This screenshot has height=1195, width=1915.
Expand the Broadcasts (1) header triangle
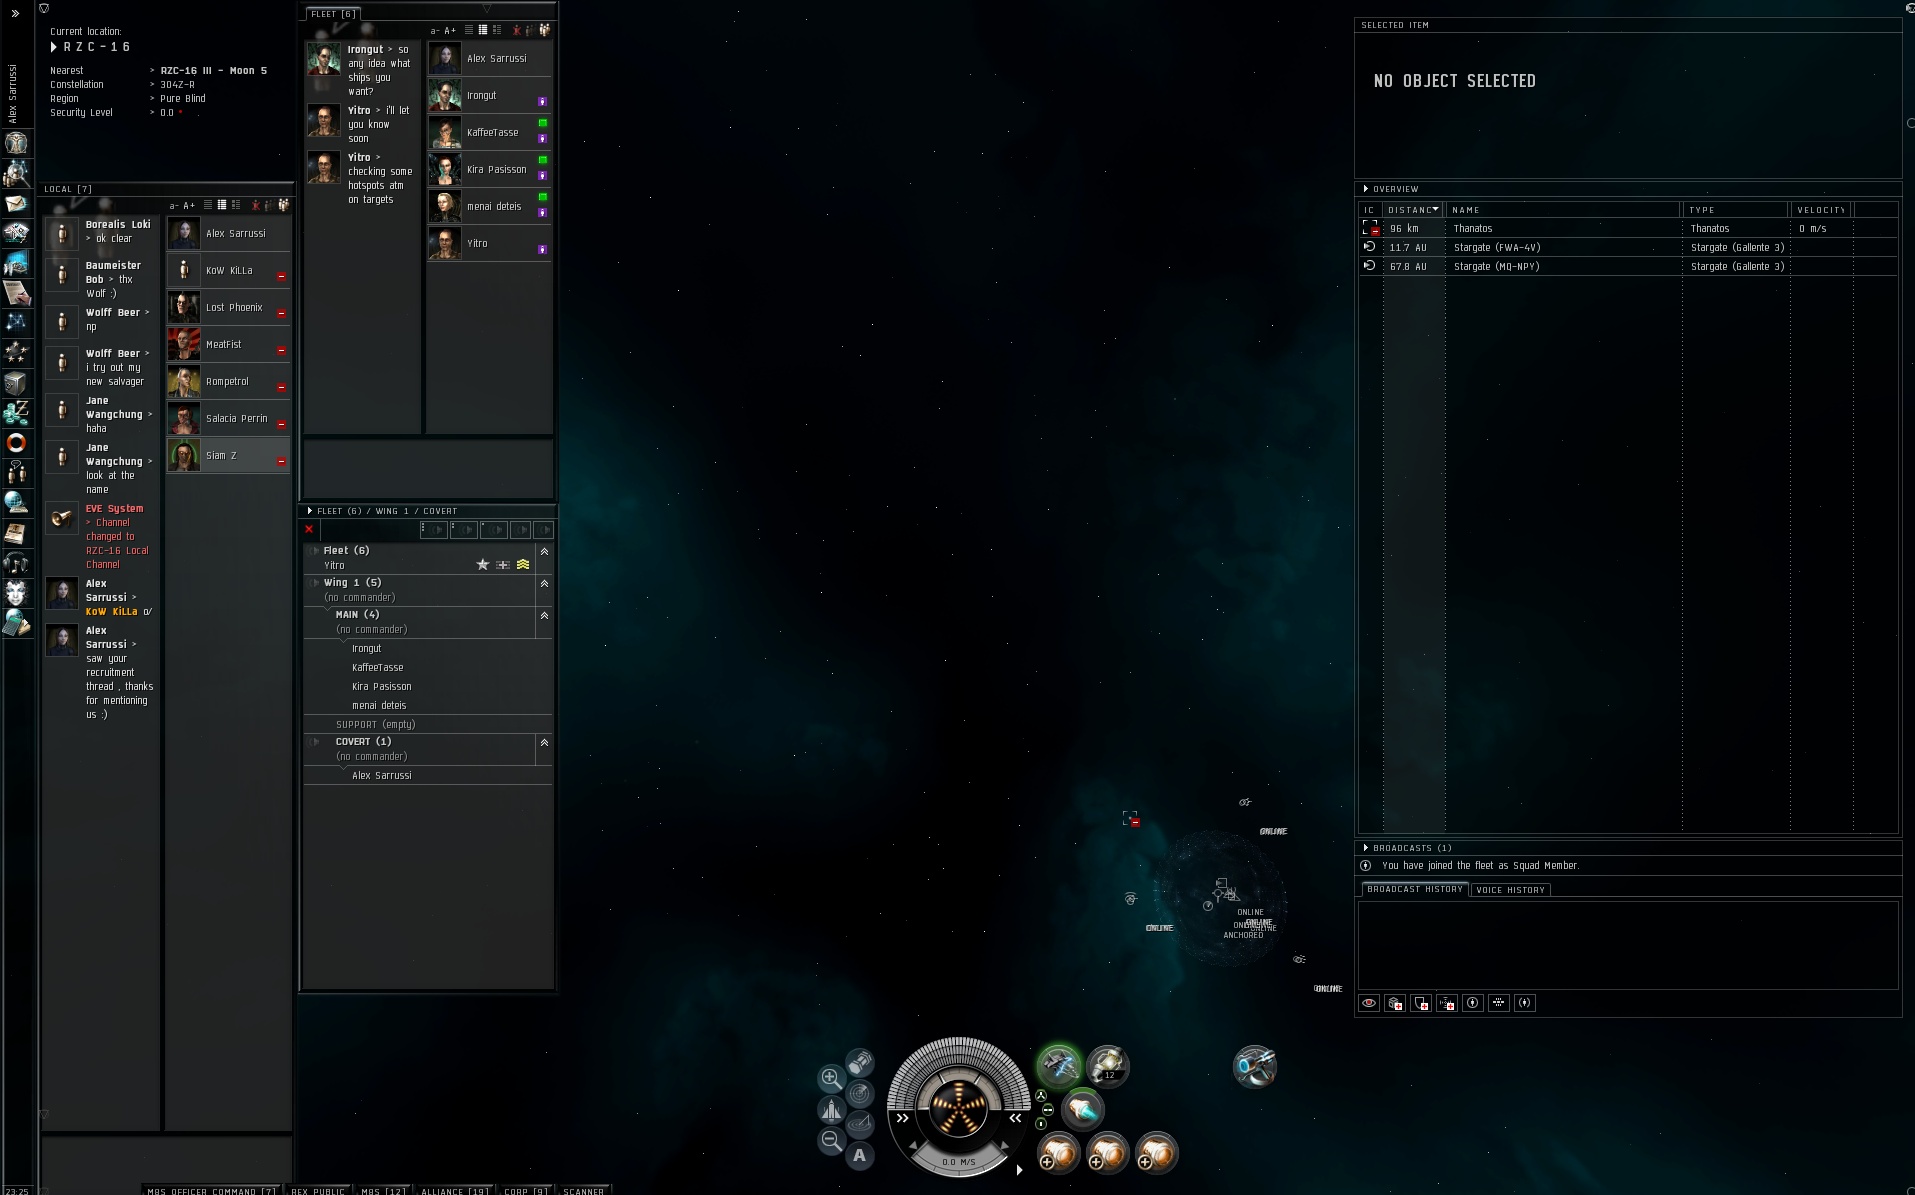tap(1366, 848)
